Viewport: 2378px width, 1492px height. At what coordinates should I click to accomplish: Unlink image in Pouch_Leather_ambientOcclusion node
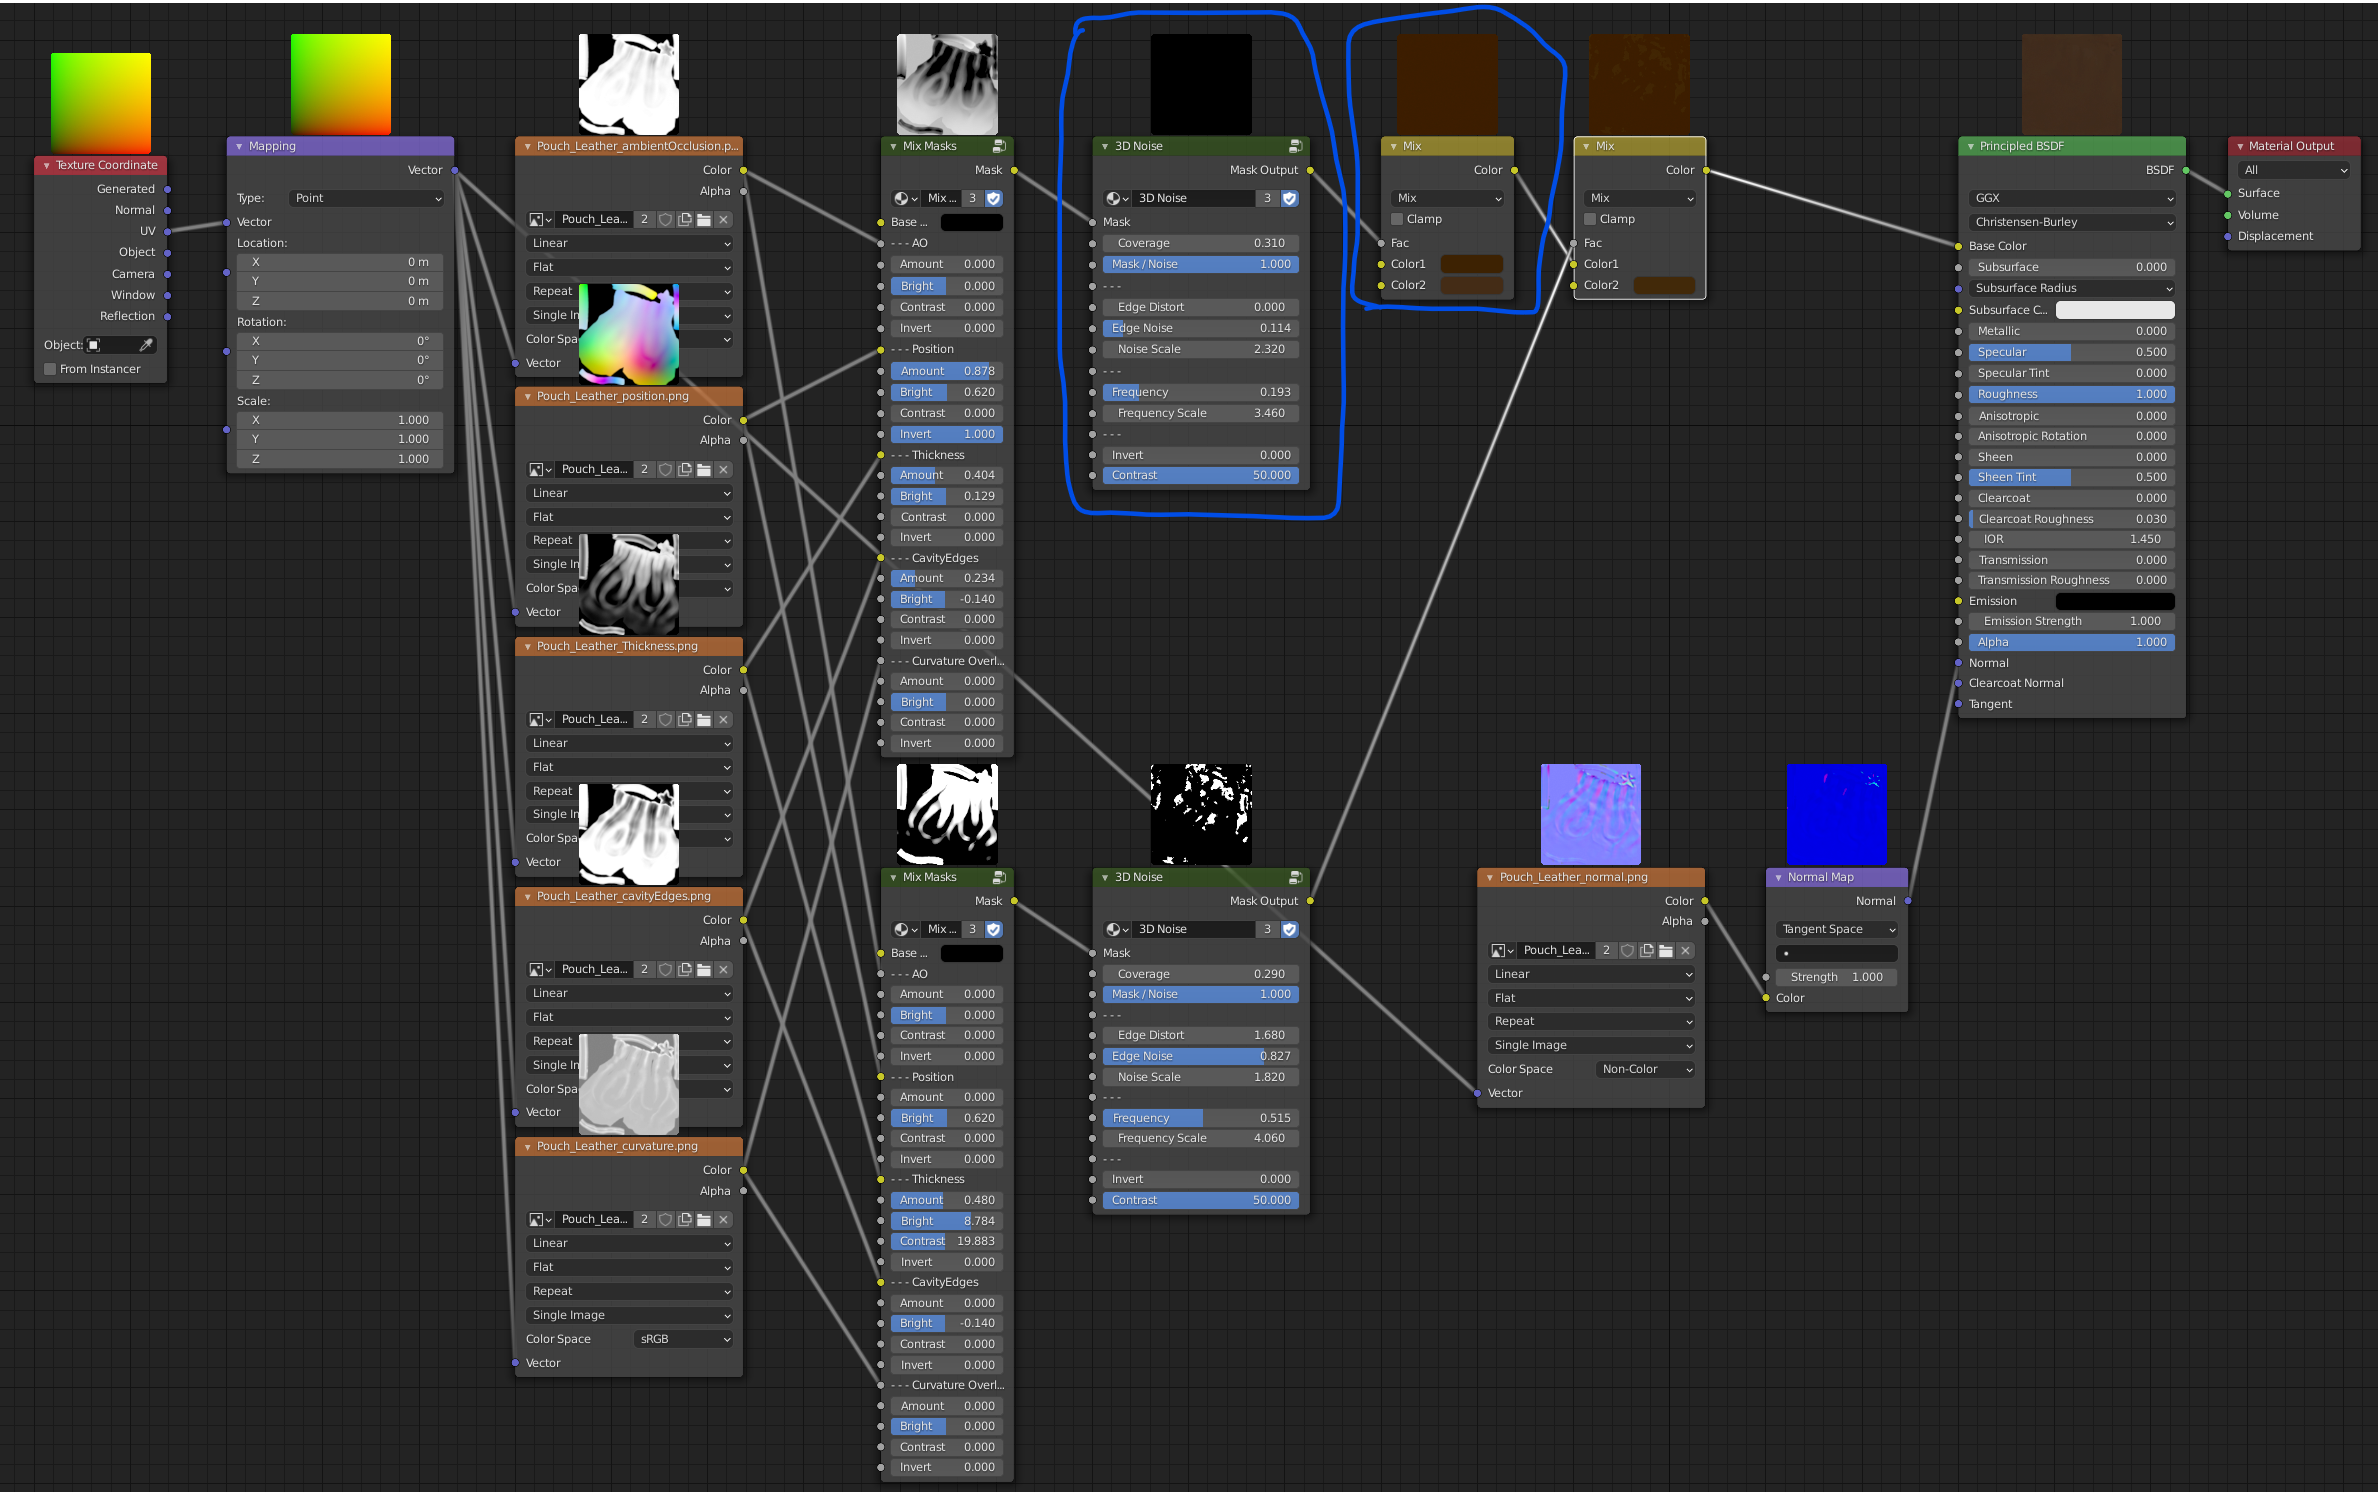pyautogui.click(x=723, y=220)
